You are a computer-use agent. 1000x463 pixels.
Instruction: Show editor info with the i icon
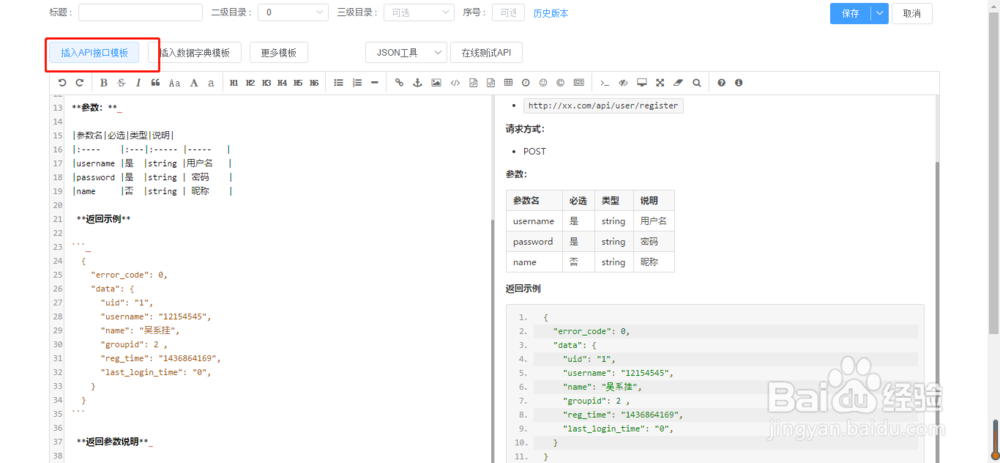(x=739, y=82)
